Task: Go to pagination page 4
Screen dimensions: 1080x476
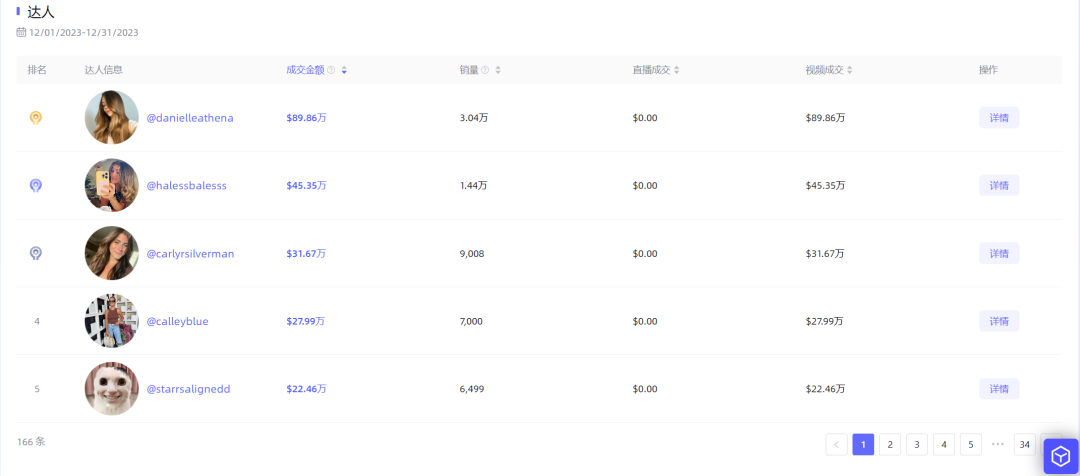Action: pyautogui.click(x=944, y=444)
